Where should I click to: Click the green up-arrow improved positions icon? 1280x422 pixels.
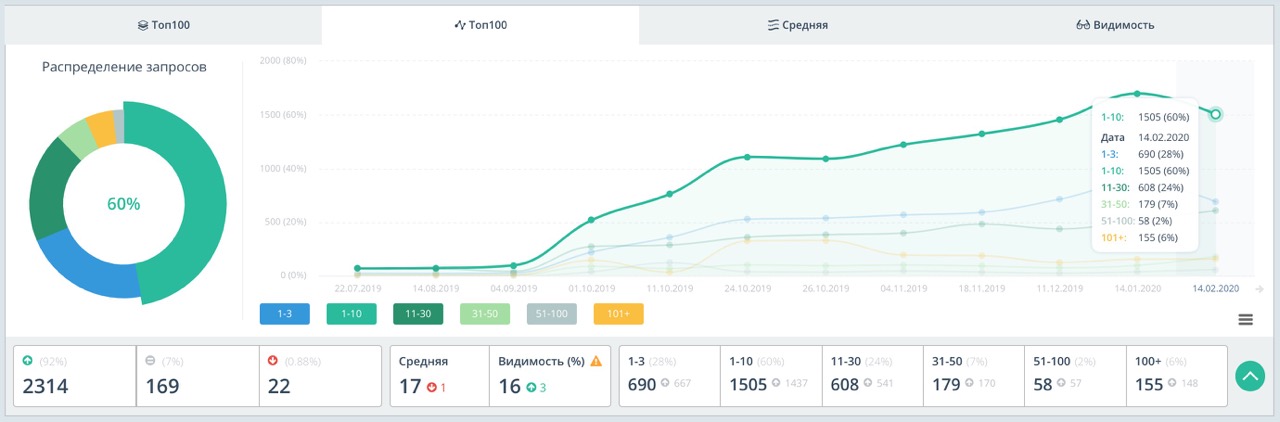pos(28,361)
